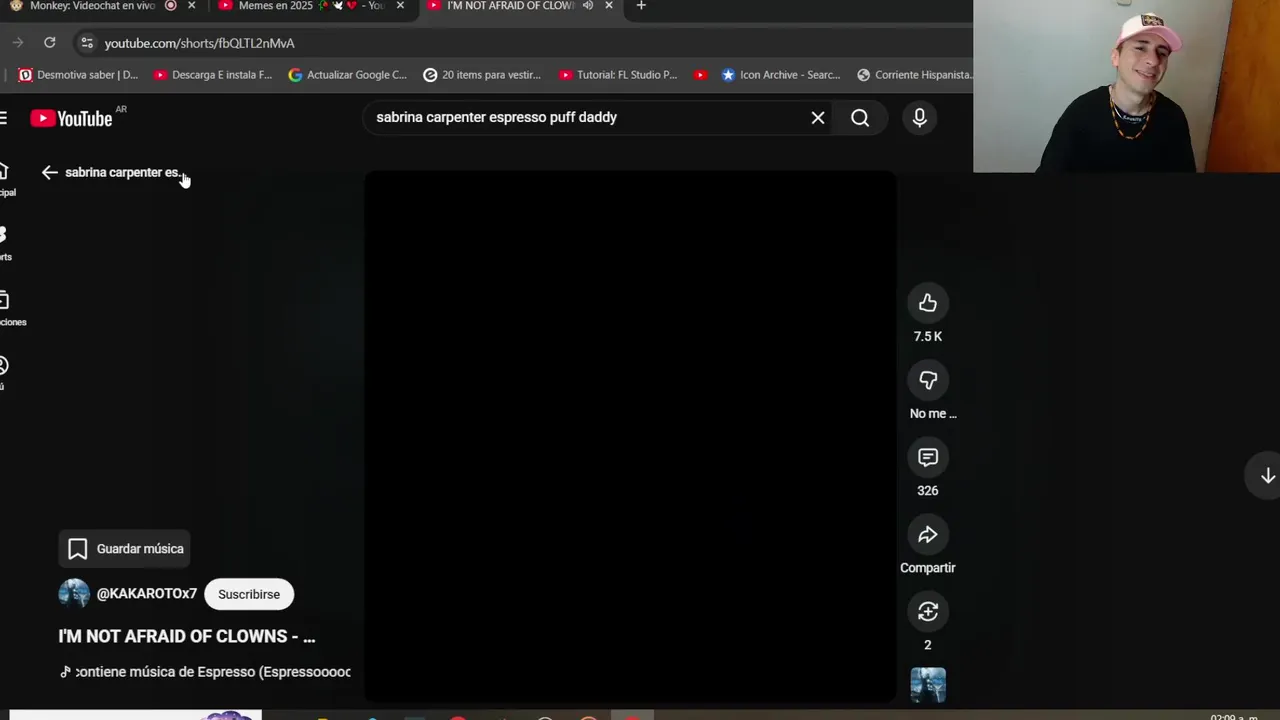Share the Short via Compartir icon

coord(928,534)
